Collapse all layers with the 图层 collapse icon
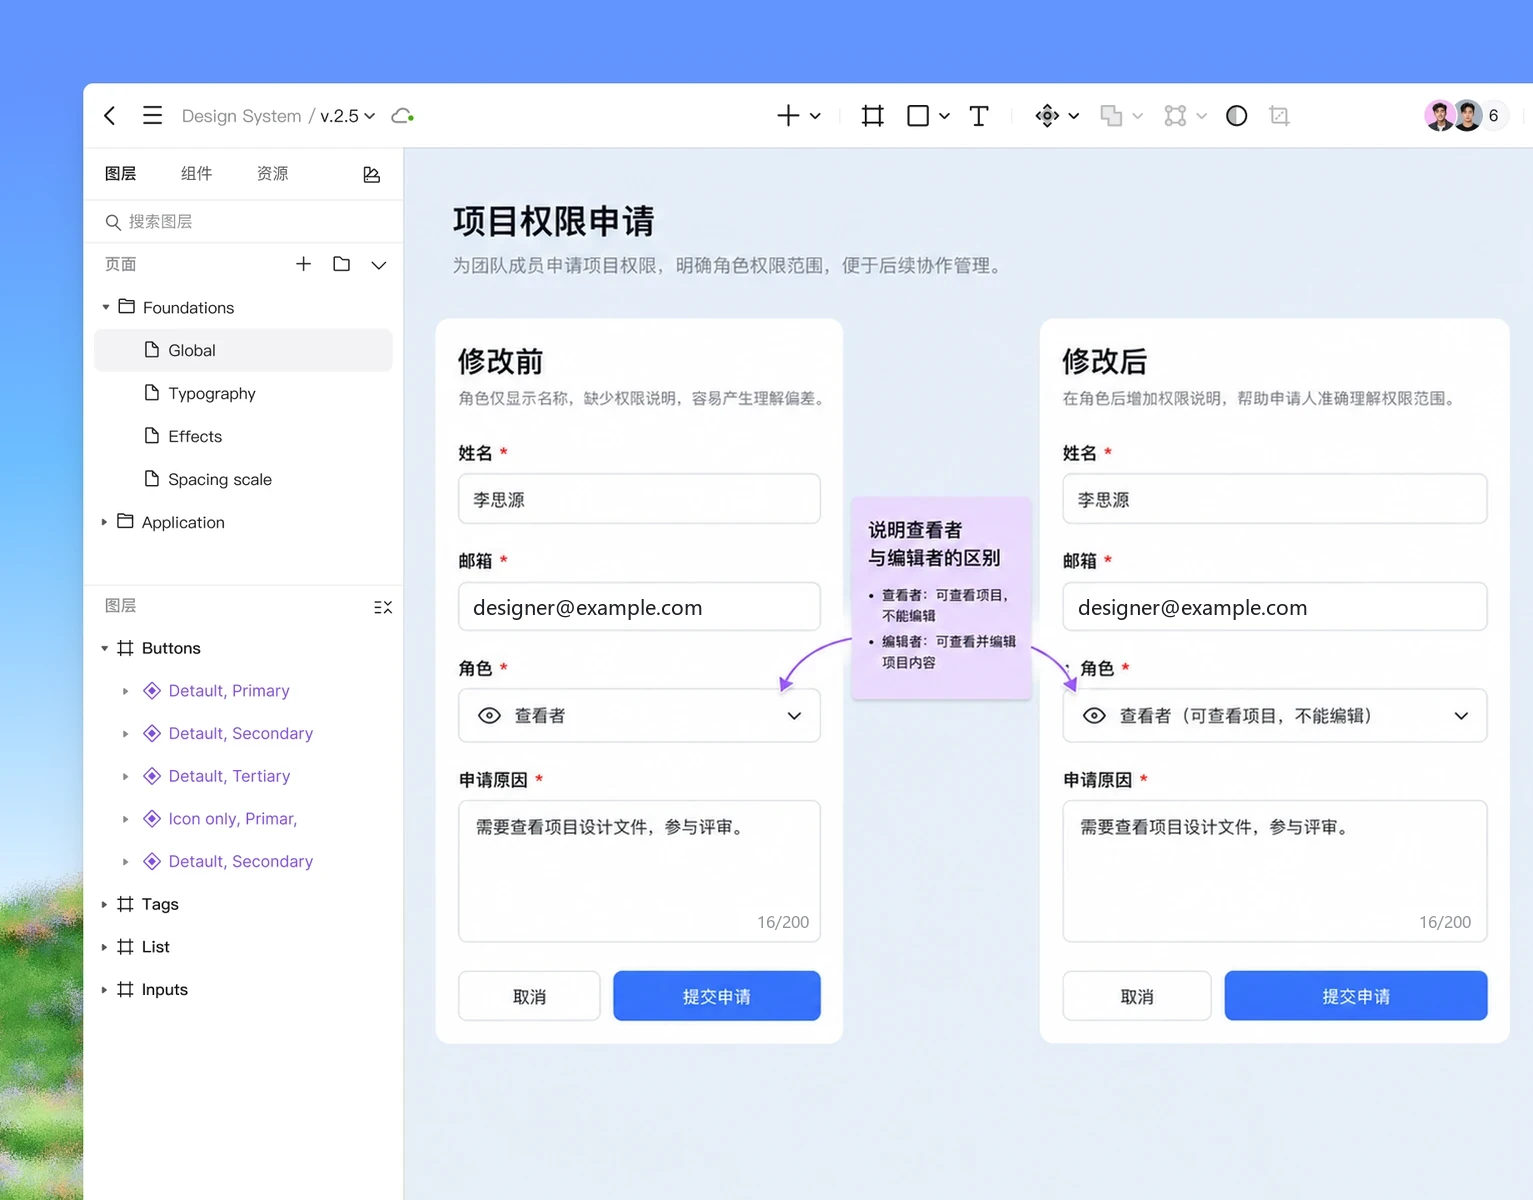The image size is (1533, 1200). pyautogui.click(x=383, y=607)
